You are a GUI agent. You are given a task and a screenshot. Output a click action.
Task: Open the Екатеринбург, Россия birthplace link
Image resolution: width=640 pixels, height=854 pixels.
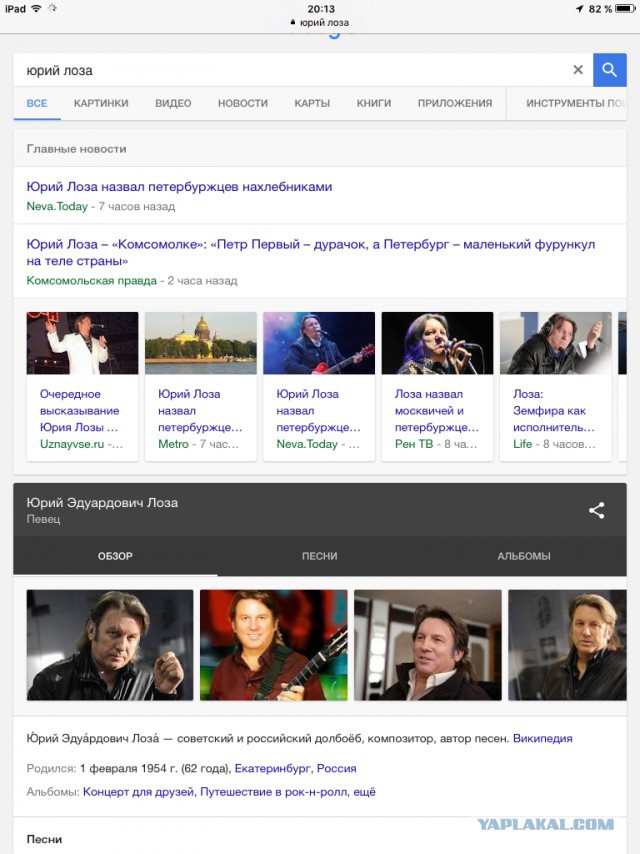click(x=295, y=768)
